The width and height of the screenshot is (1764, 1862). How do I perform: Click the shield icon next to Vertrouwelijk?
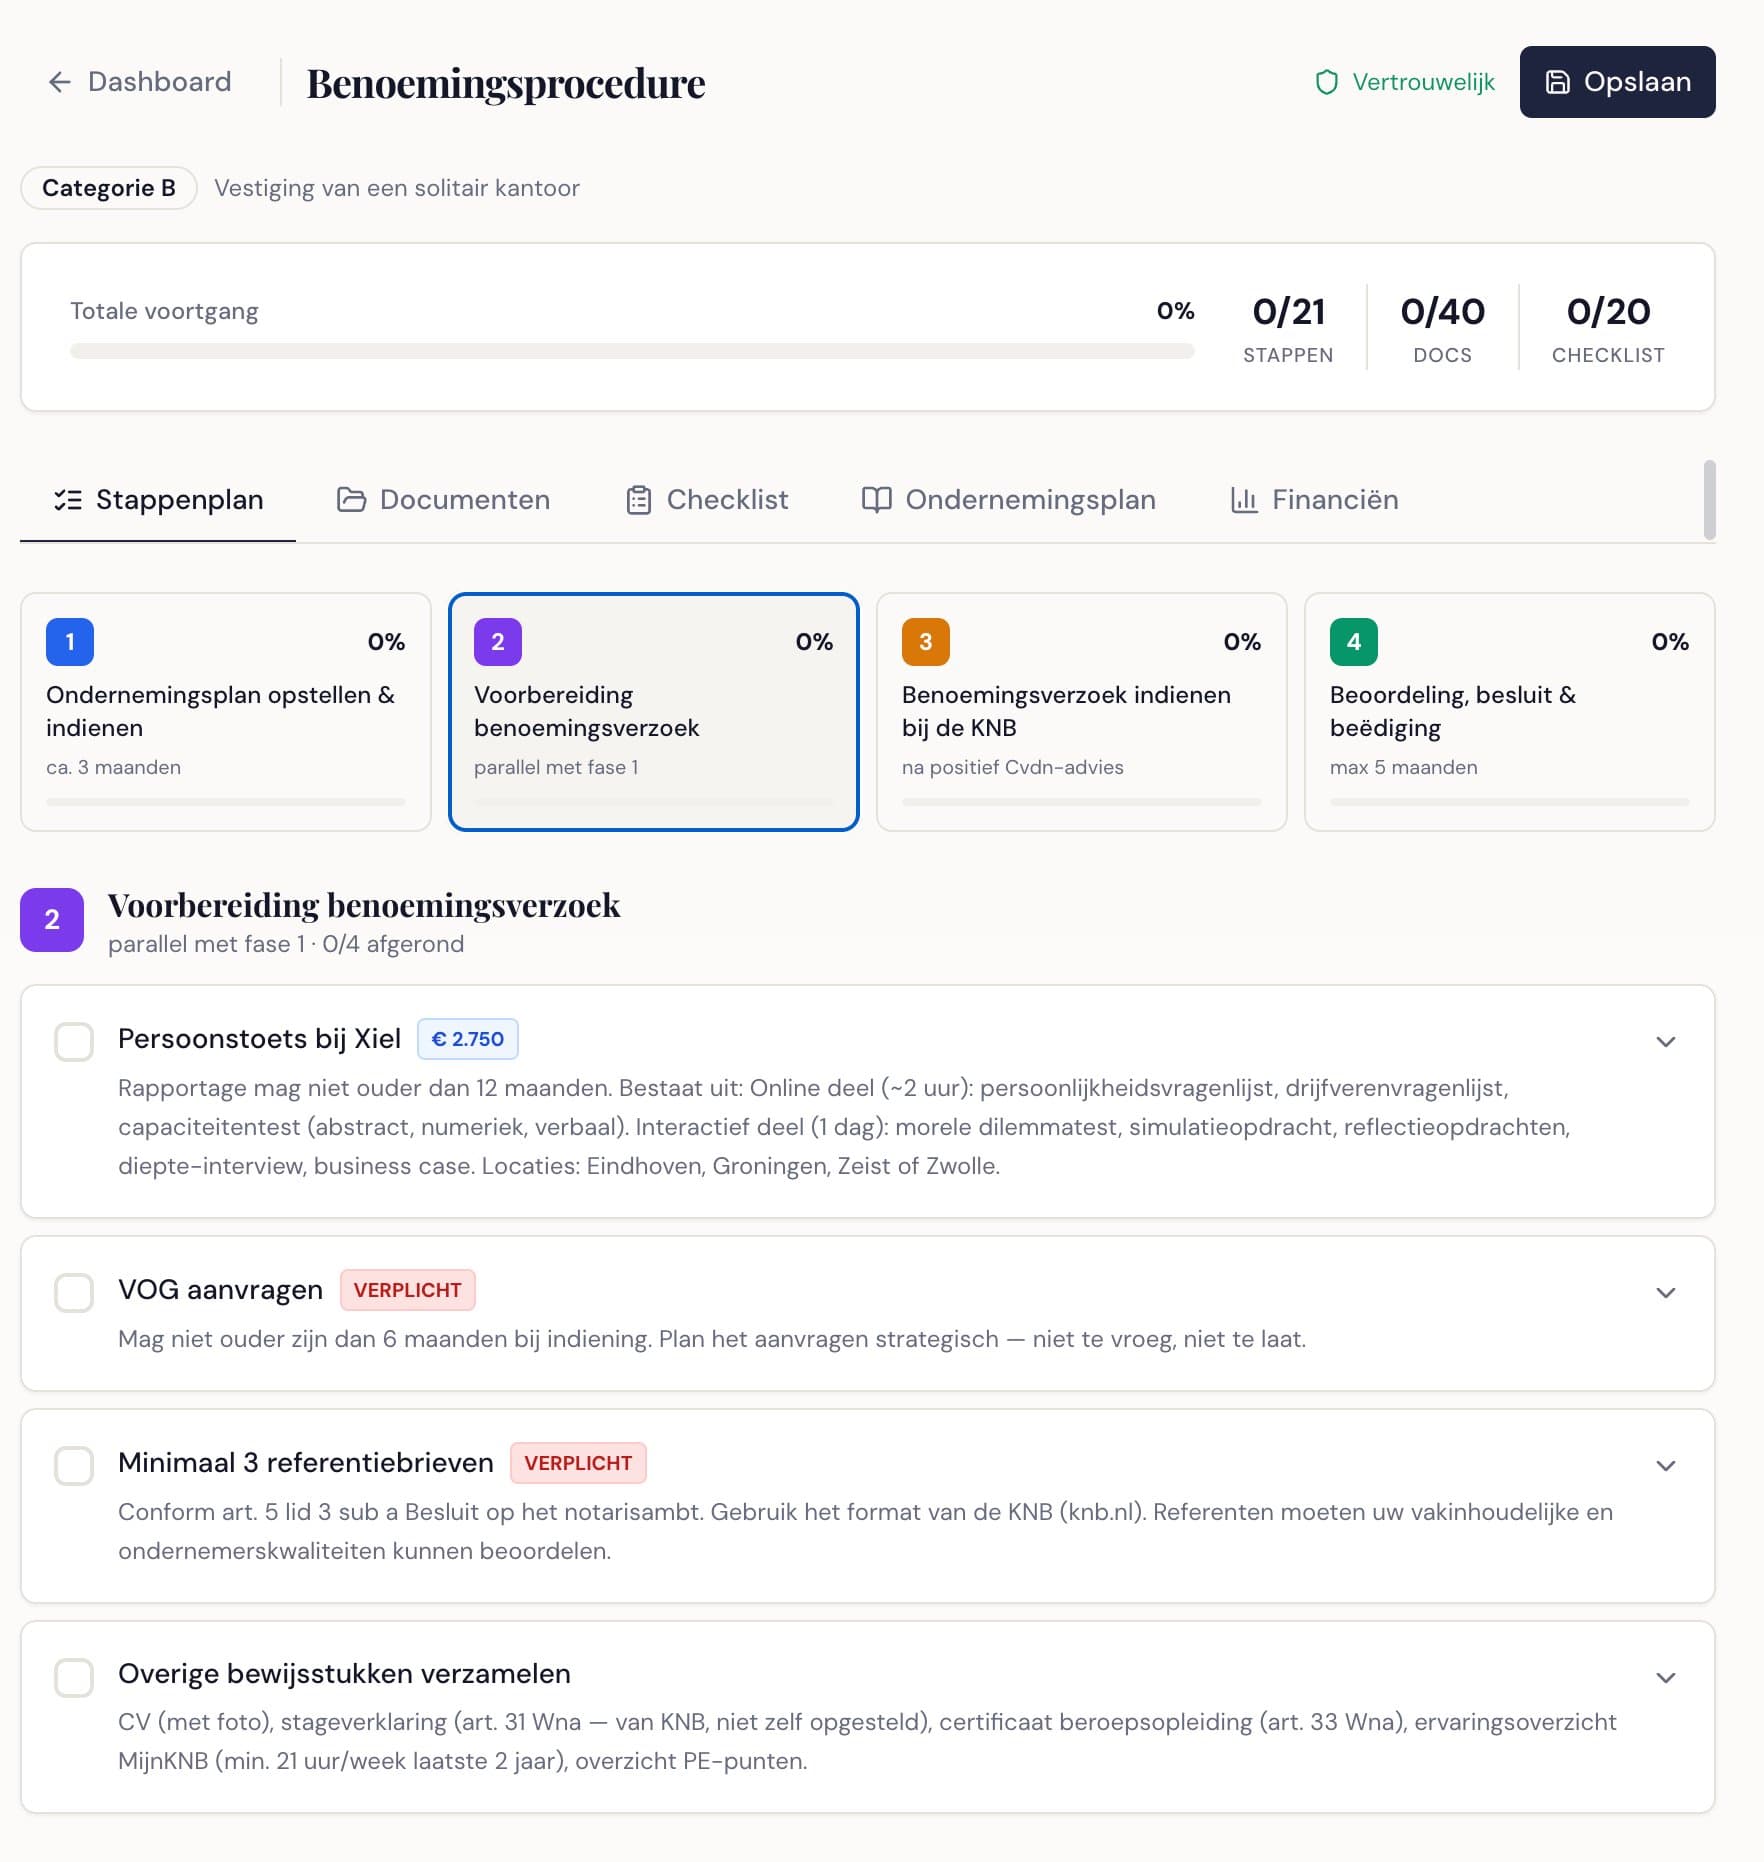click(1327, 83)
